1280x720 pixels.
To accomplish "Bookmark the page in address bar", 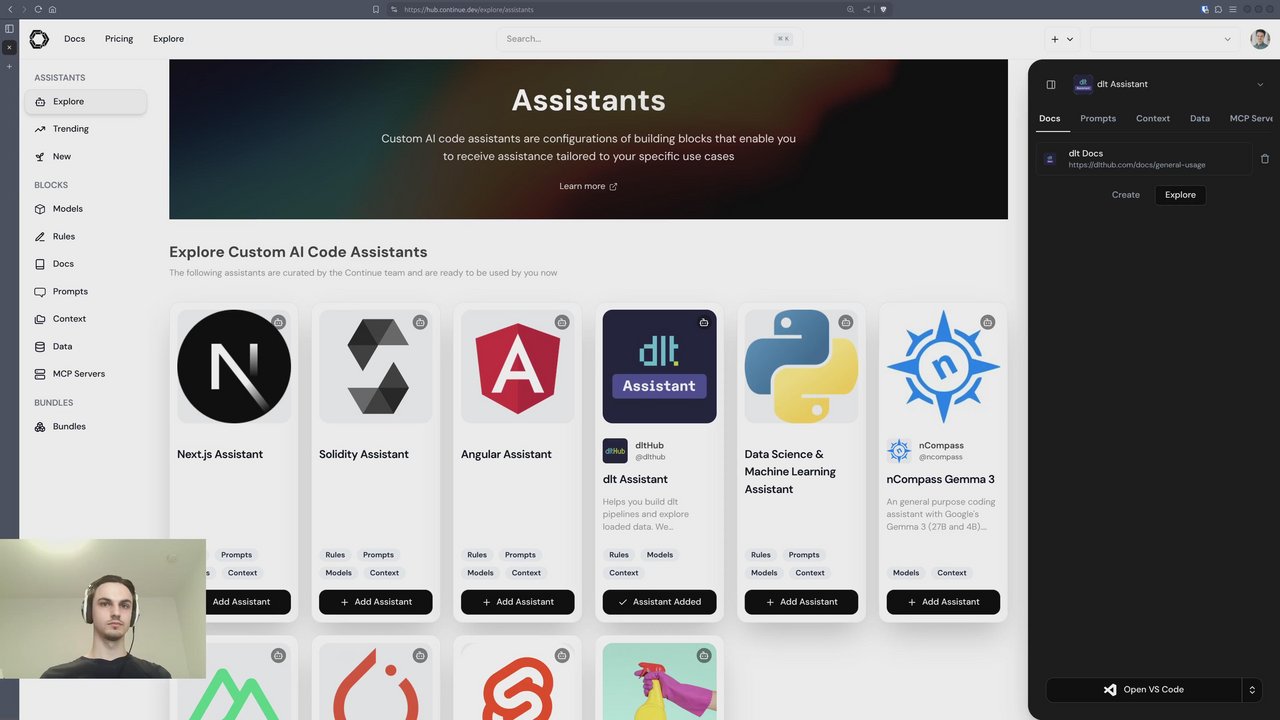I will pyautogui.click(x=376, y=9).
